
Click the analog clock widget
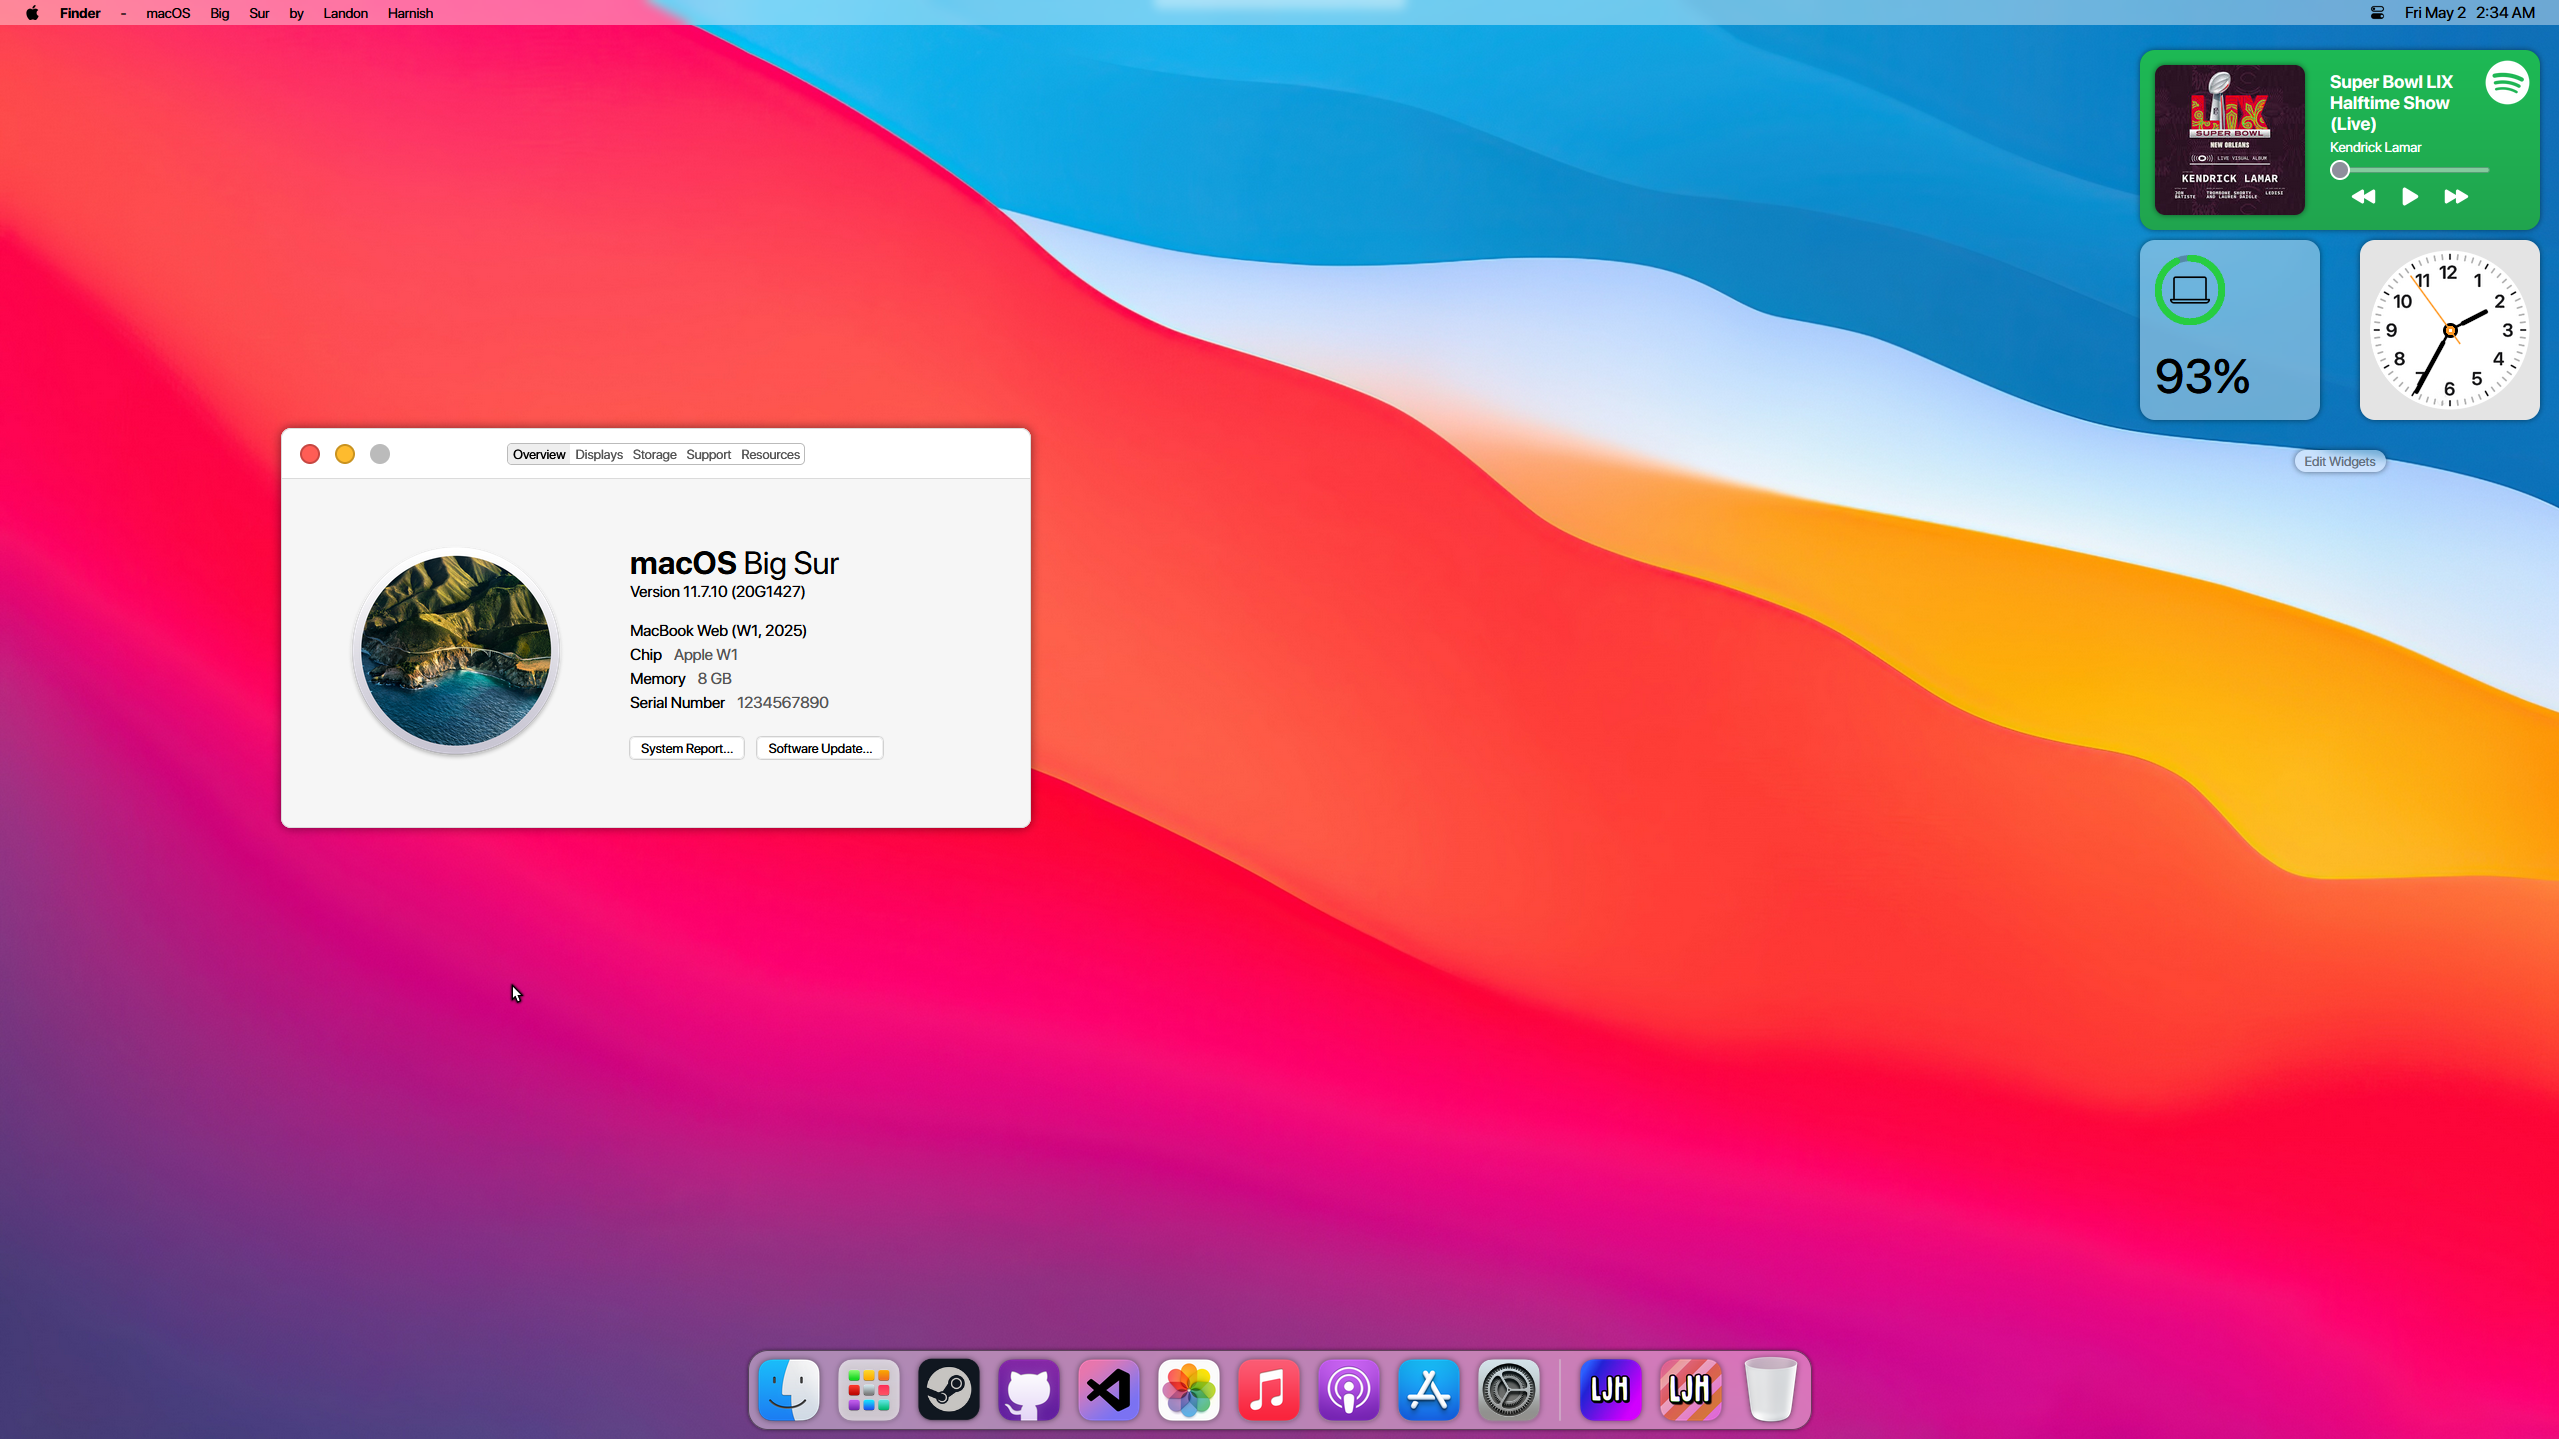tap(2449, 330)
